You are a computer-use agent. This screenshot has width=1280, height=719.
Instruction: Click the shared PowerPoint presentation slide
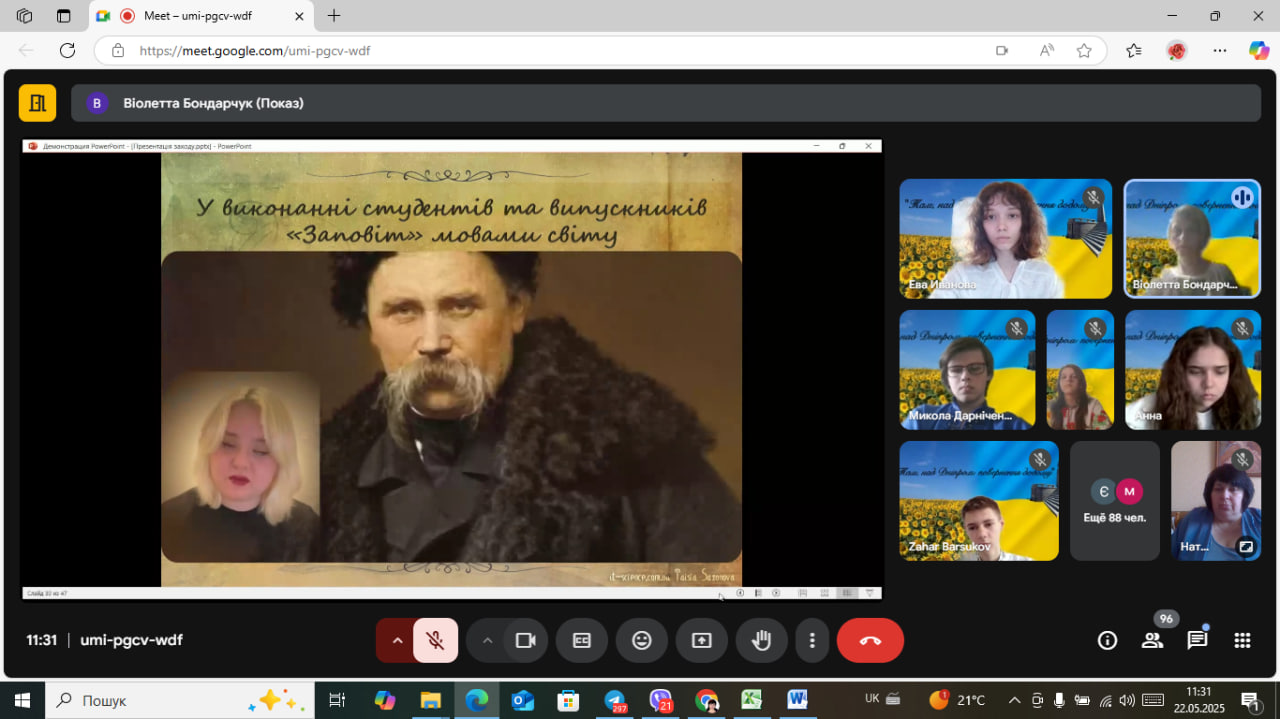452,369
